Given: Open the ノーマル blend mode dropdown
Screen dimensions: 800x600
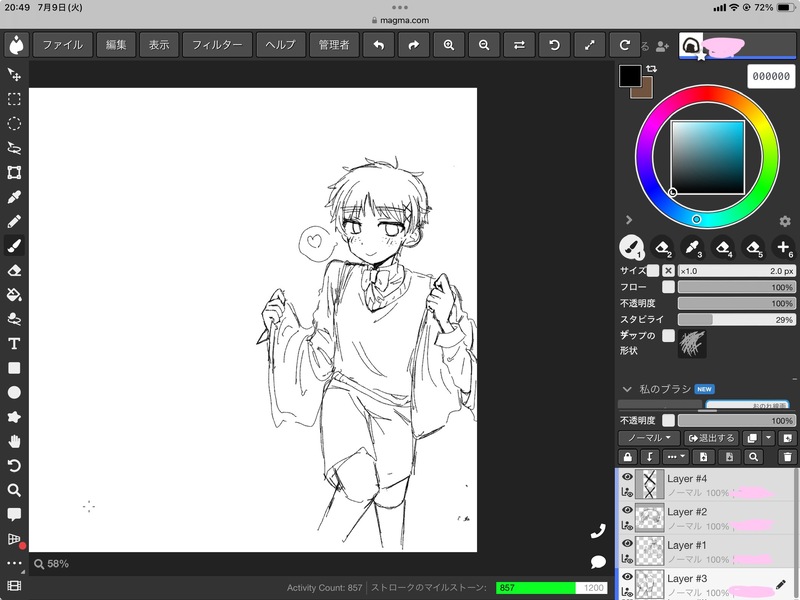Looking at the screenshot, I should pyautogui.click(x=649, y=438).
